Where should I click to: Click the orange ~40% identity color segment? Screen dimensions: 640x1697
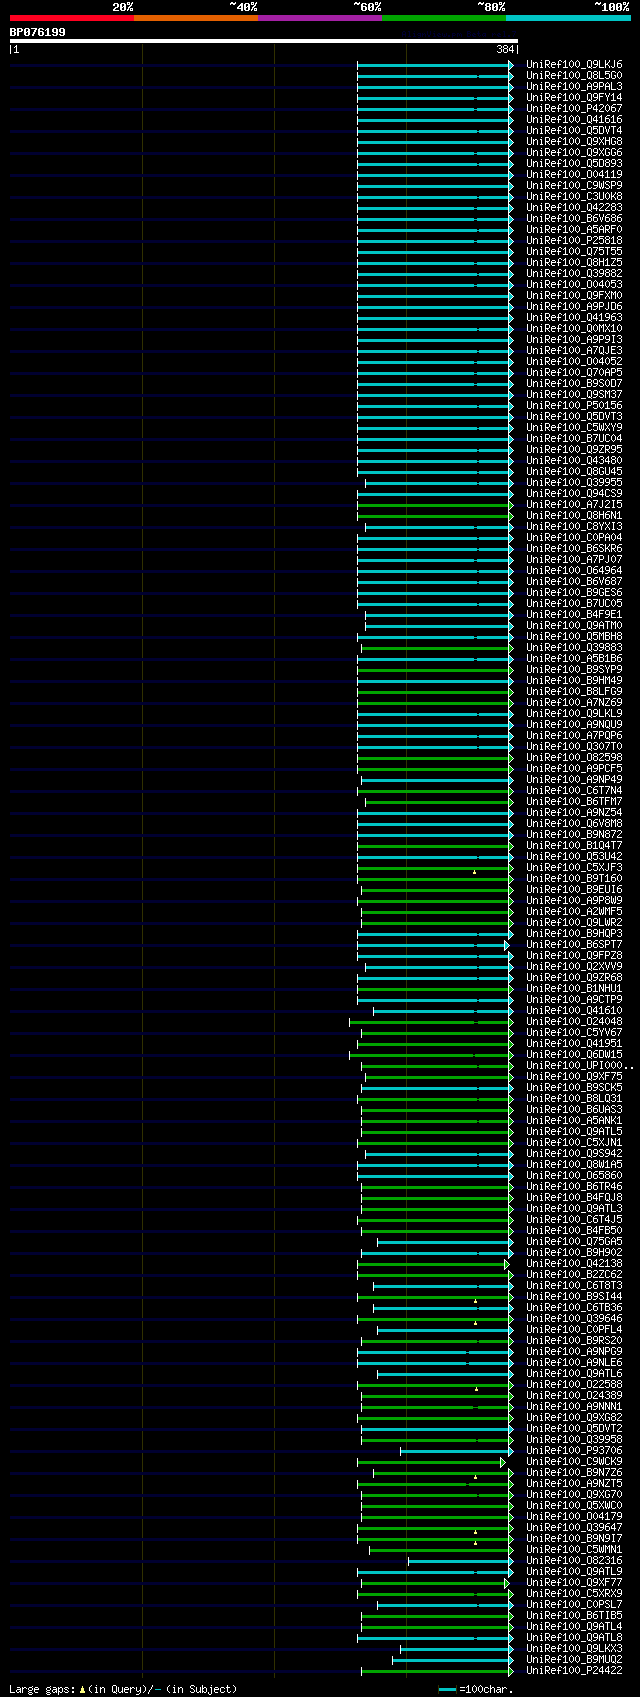click(196, 18)
